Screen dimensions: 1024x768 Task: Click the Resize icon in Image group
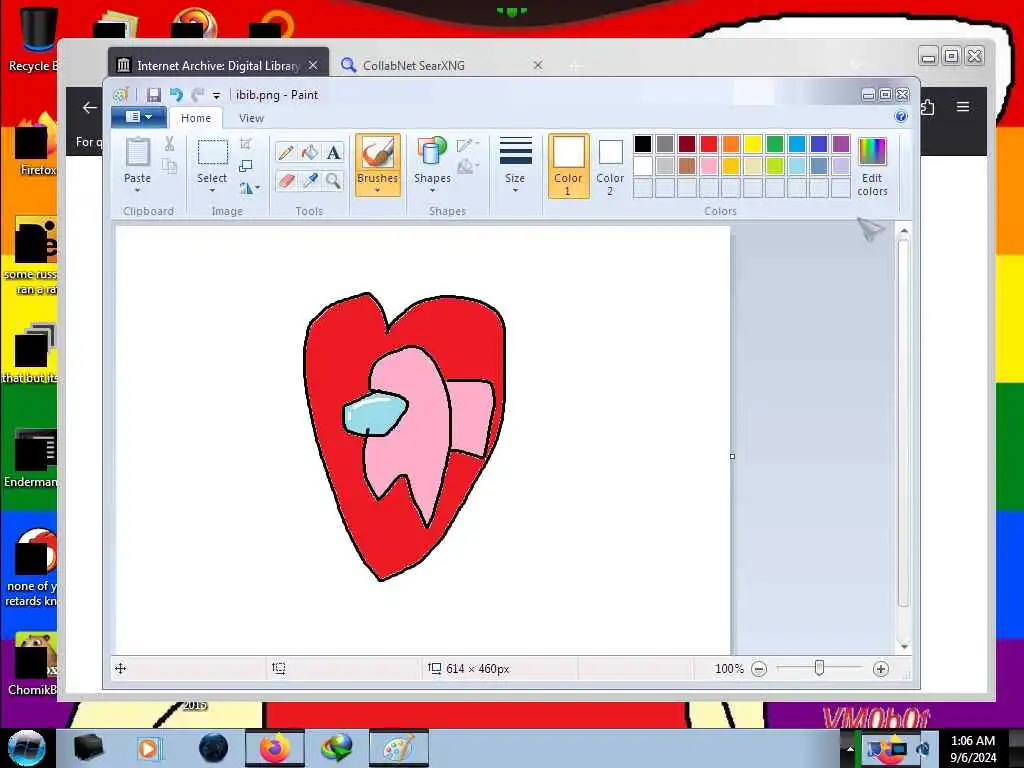[246, 167]
